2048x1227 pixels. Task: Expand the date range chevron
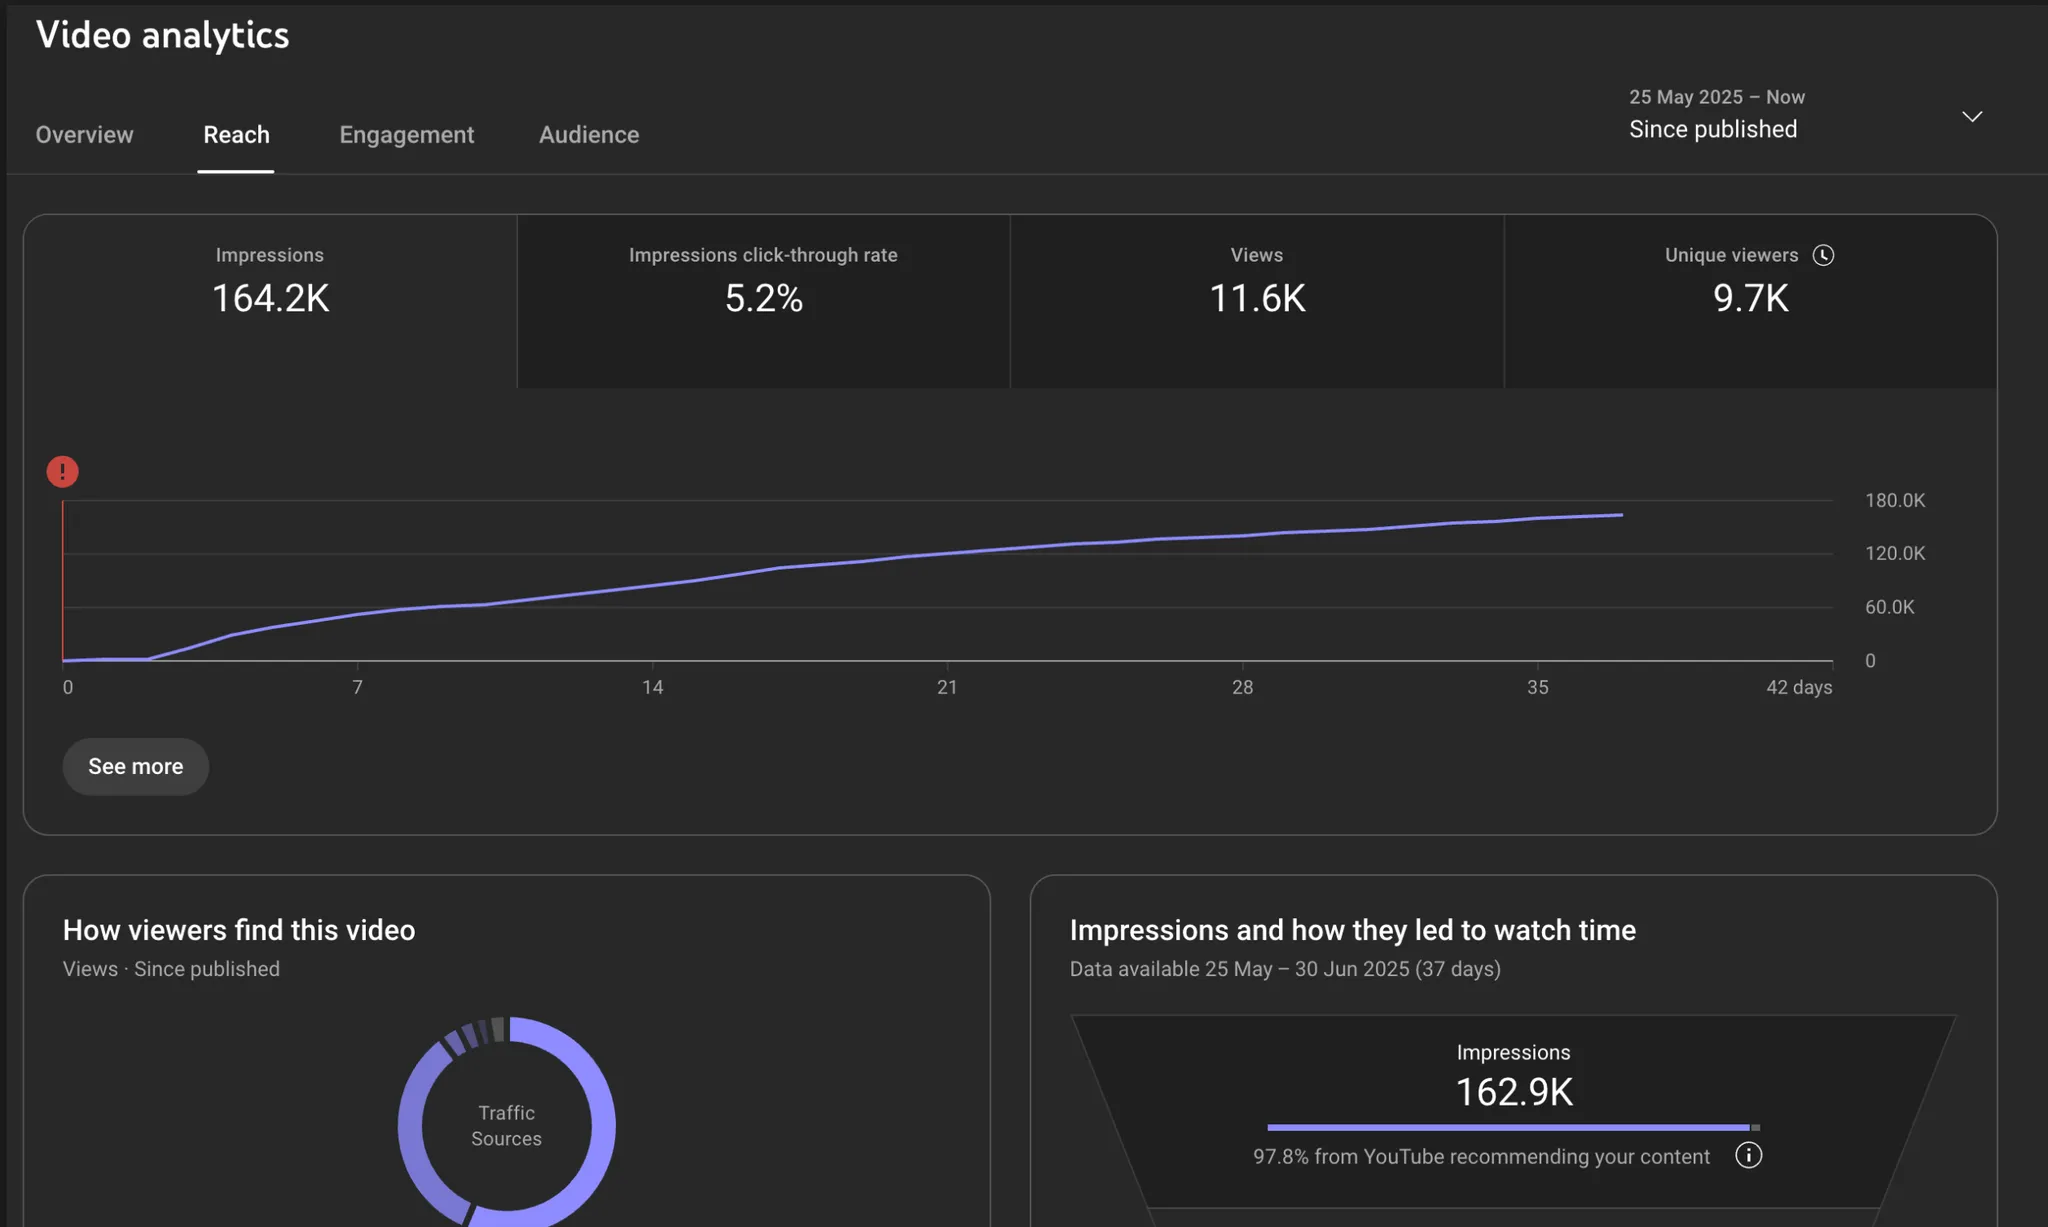[x=1971, y=117]
